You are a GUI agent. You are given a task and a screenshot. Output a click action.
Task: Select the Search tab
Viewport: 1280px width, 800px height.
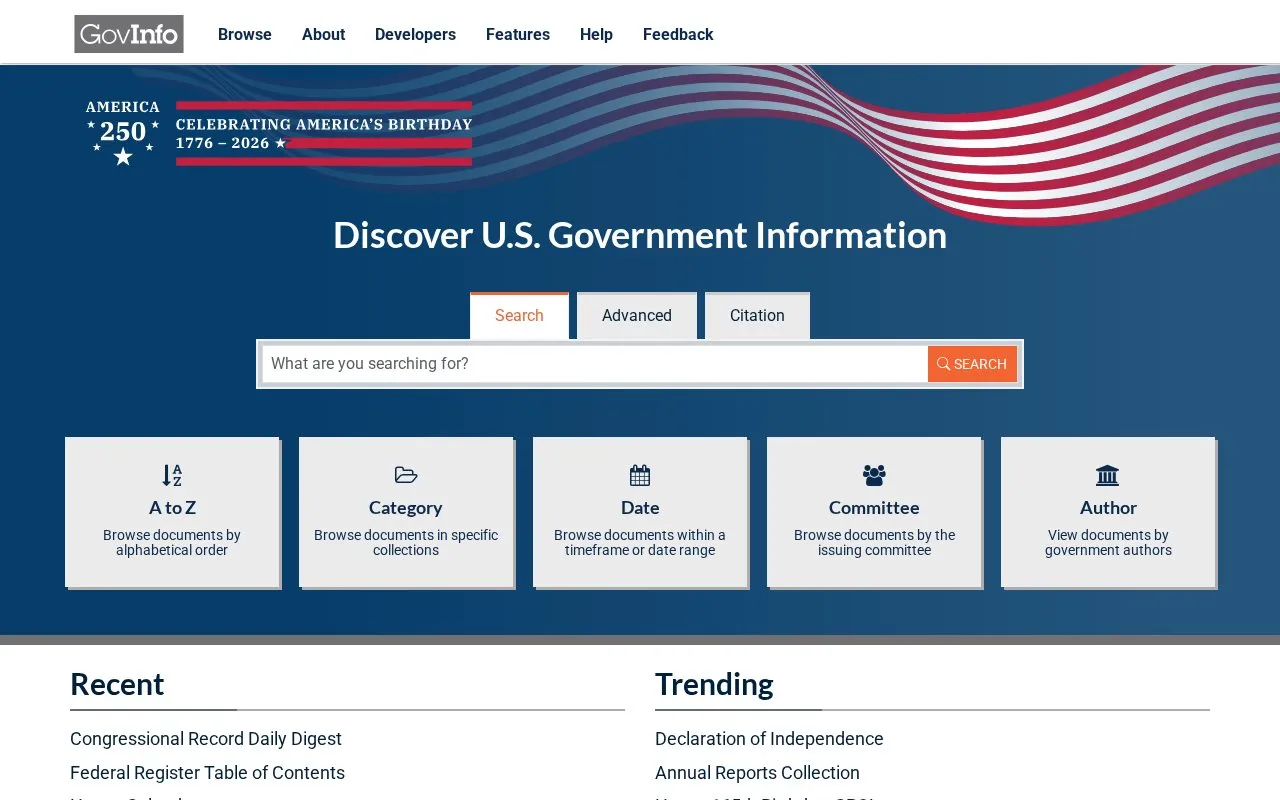[519, 316]
